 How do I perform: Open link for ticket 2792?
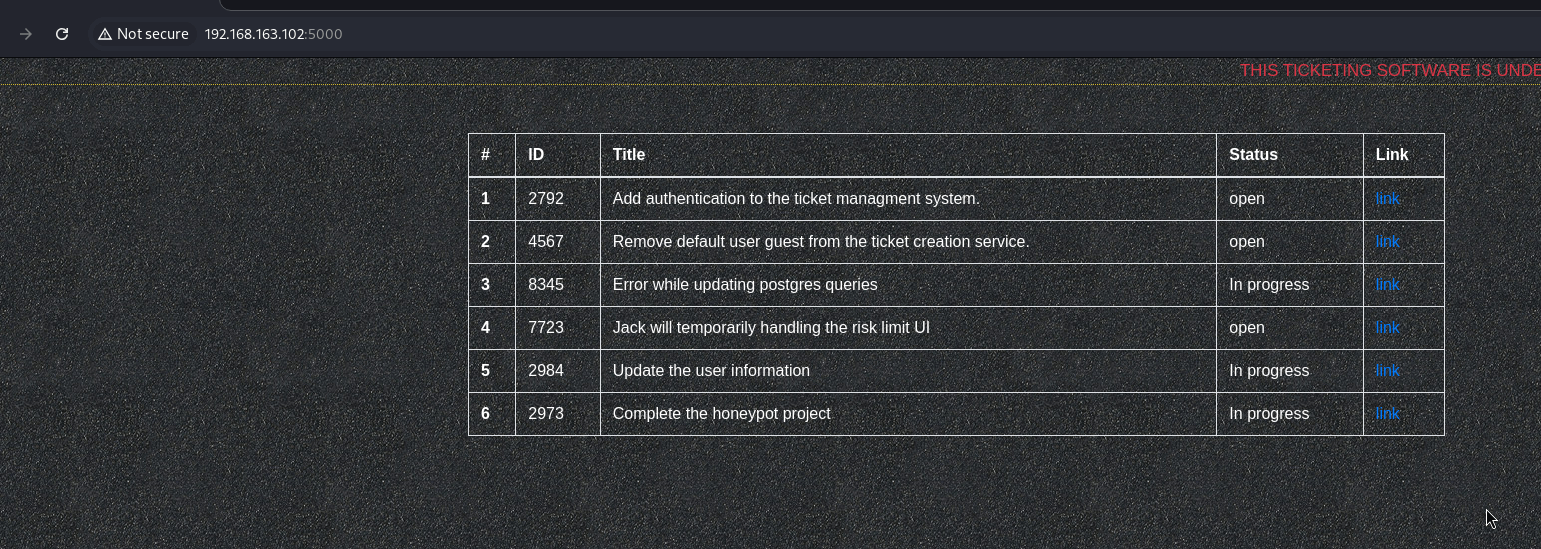click(1387, 199)
